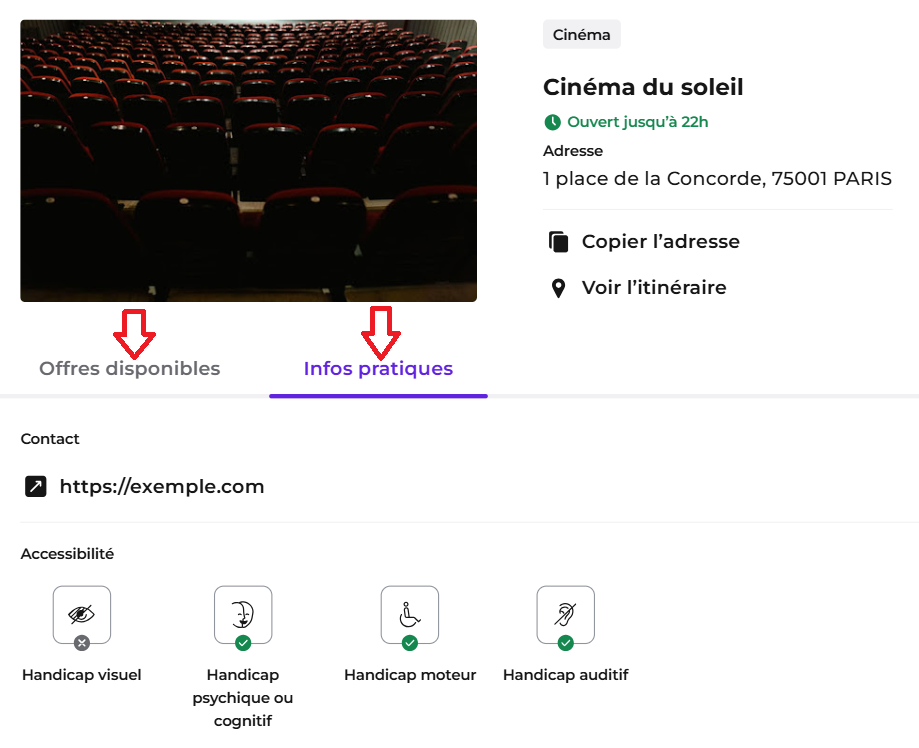Select the Infos pratiques tab

coord(378,369)
